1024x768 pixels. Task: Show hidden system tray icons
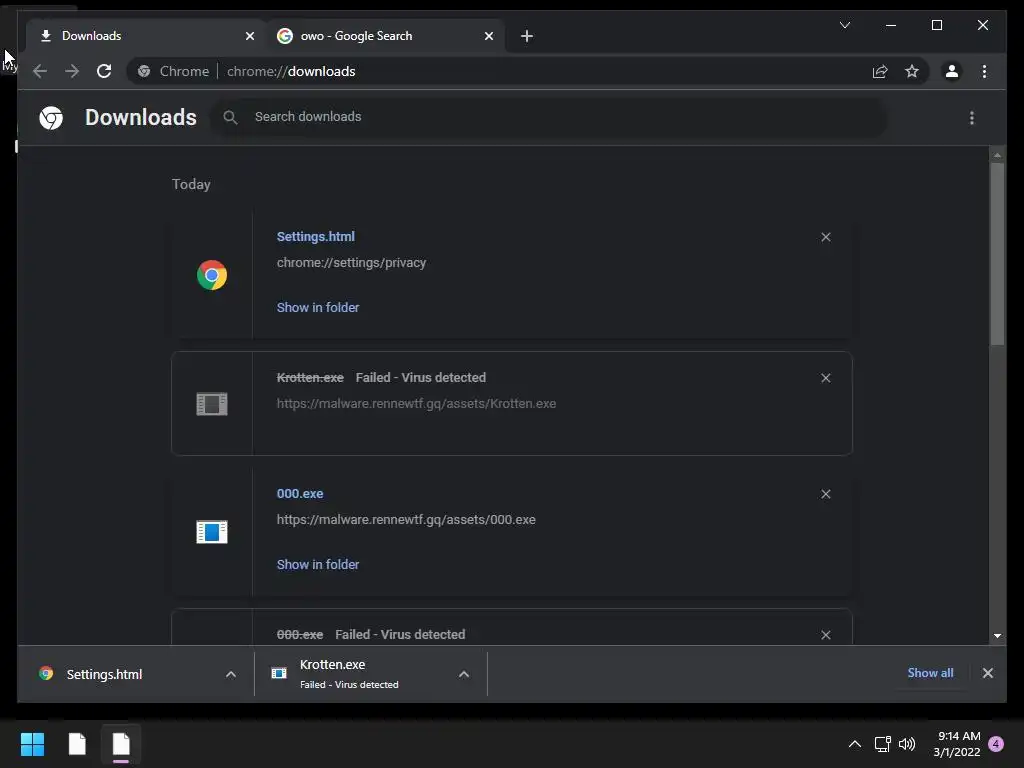point(854,744)
